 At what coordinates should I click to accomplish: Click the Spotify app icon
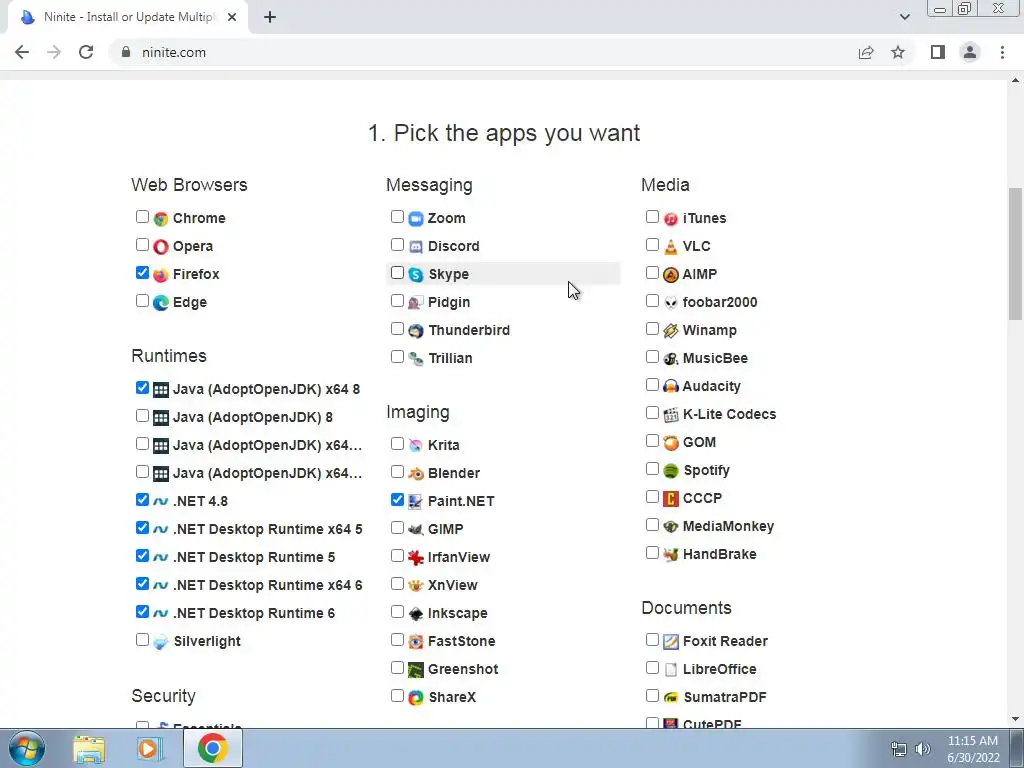pos(671,471)
